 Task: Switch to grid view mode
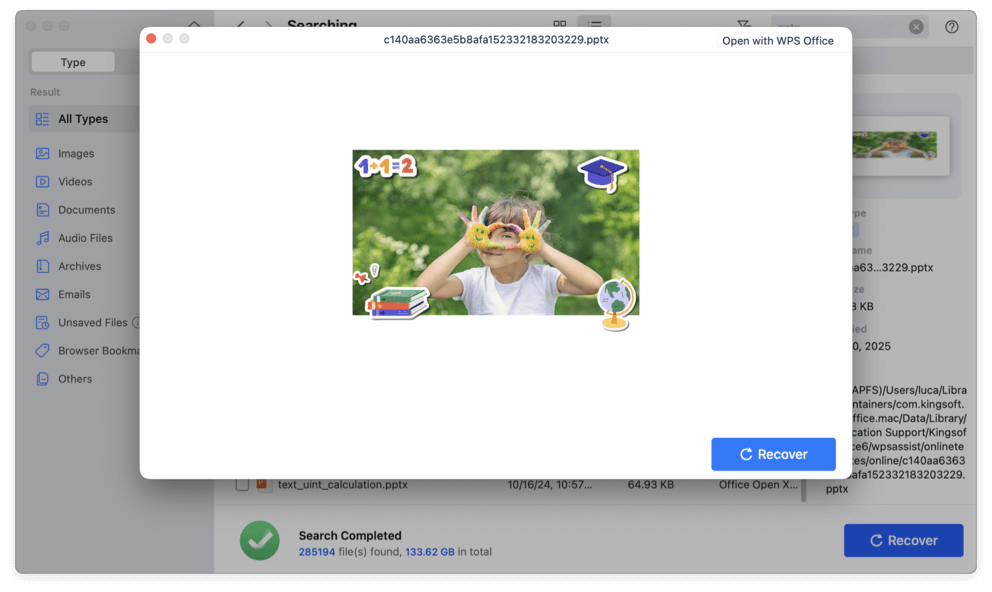(x=560, y=26)
